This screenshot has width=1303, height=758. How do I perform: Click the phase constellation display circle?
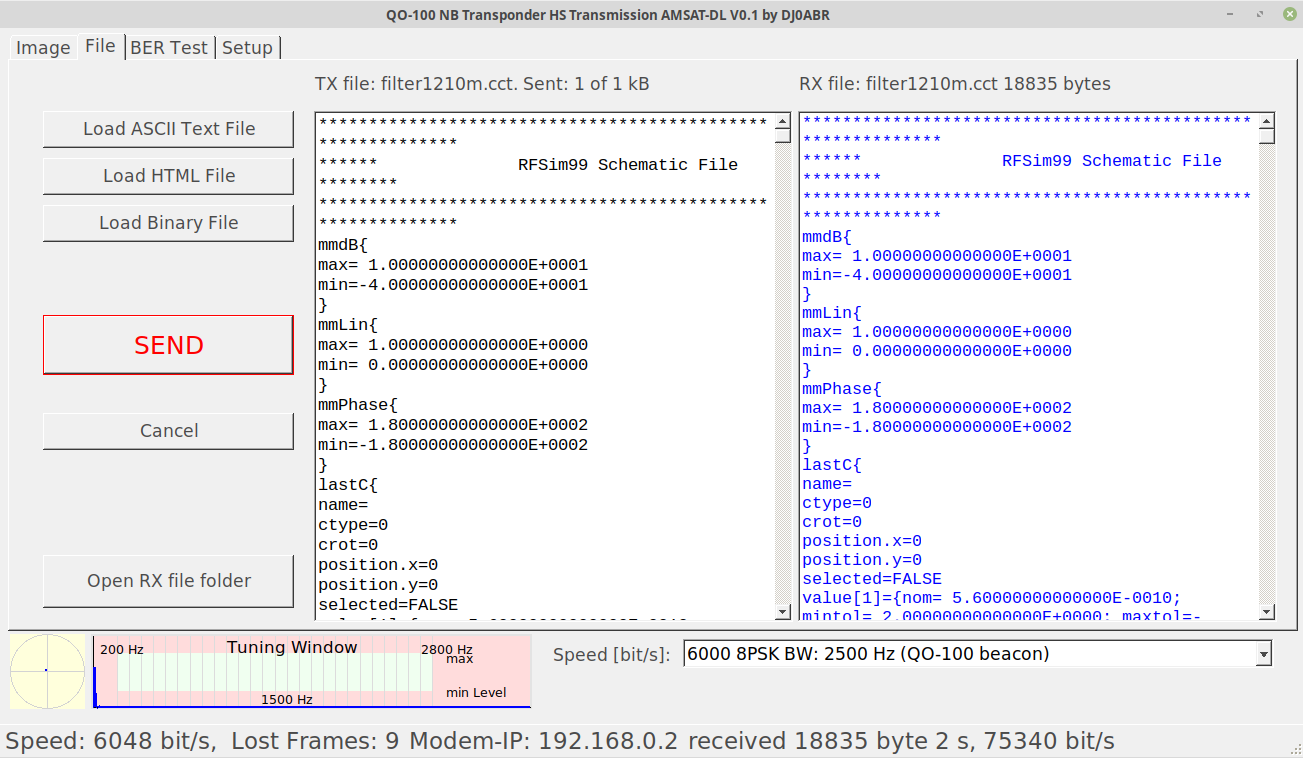tap(45, 672)
